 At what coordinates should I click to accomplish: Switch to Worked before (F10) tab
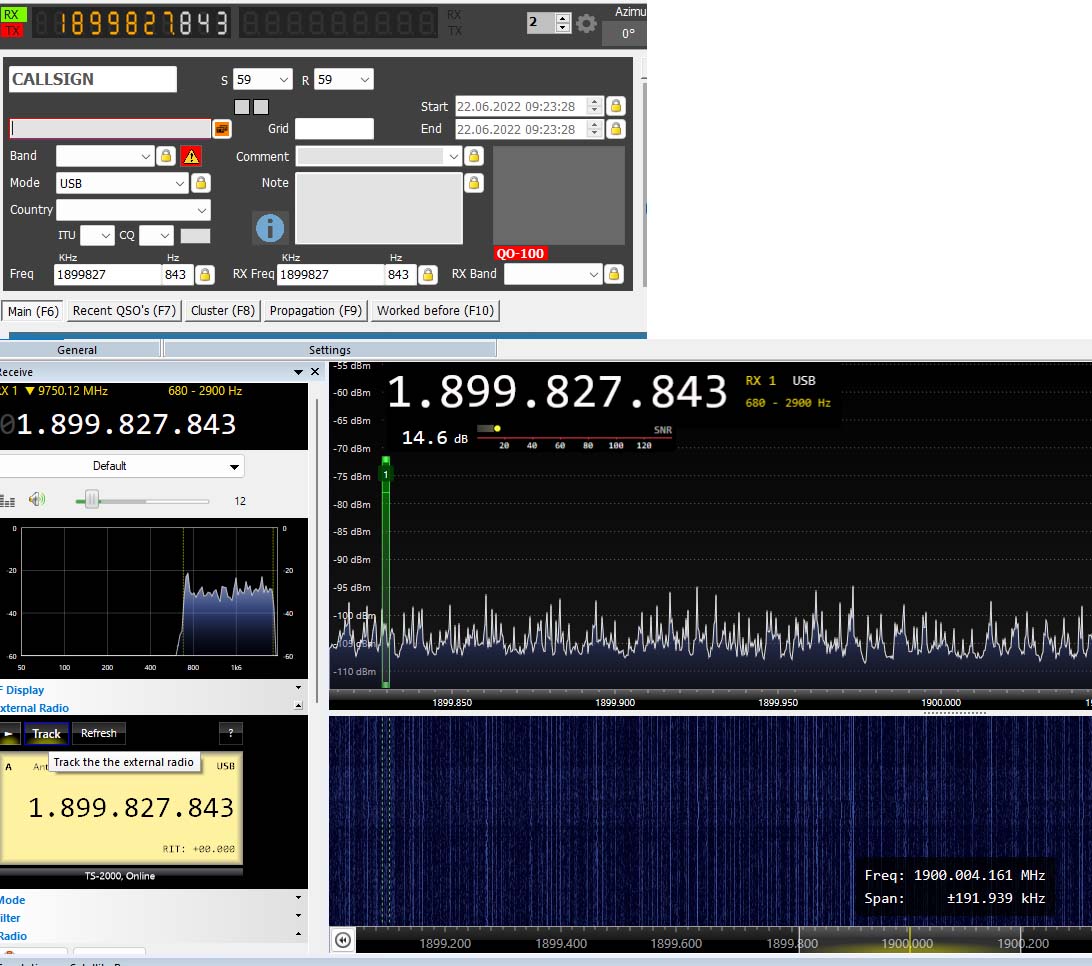click(x=435, y=311)
